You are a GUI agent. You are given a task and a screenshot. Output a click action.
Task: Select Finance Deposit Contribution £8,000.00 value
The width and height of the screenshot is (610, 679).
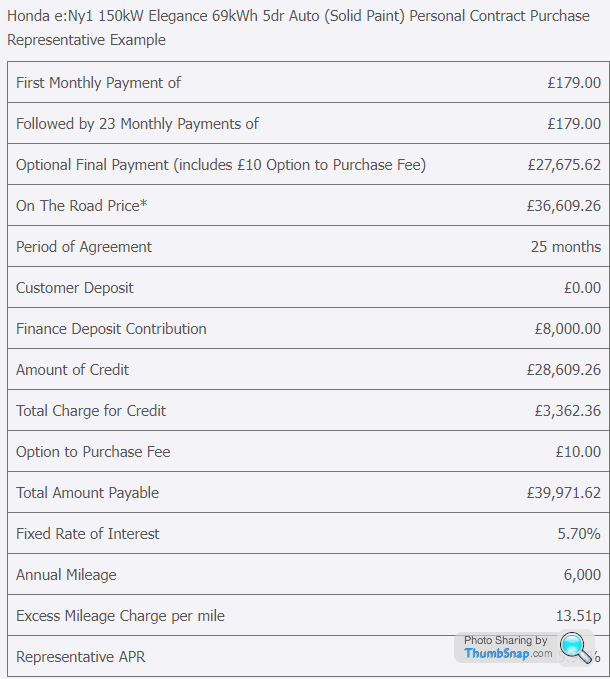point(568,329)
